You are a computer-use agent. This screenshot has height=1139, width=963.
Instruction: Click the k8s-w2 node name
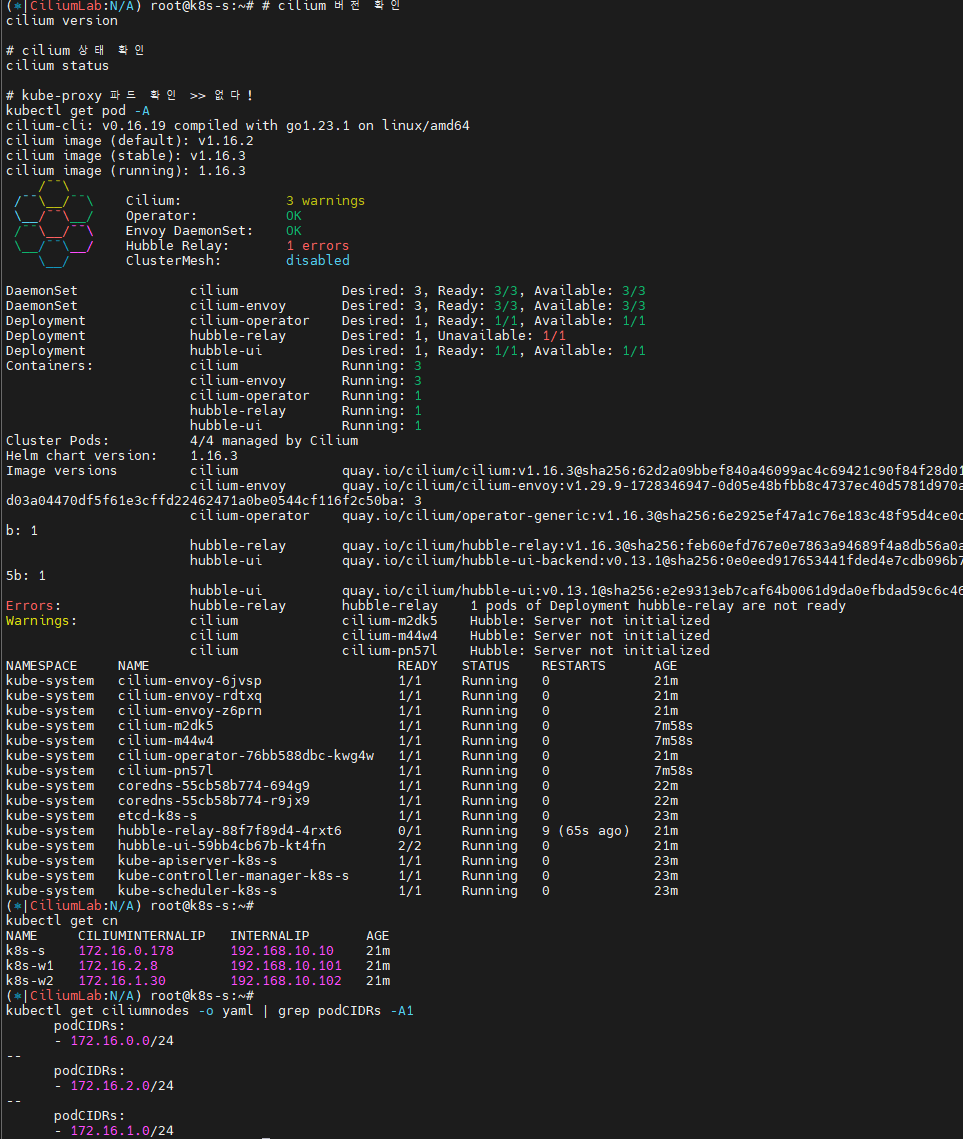[29, 981]
